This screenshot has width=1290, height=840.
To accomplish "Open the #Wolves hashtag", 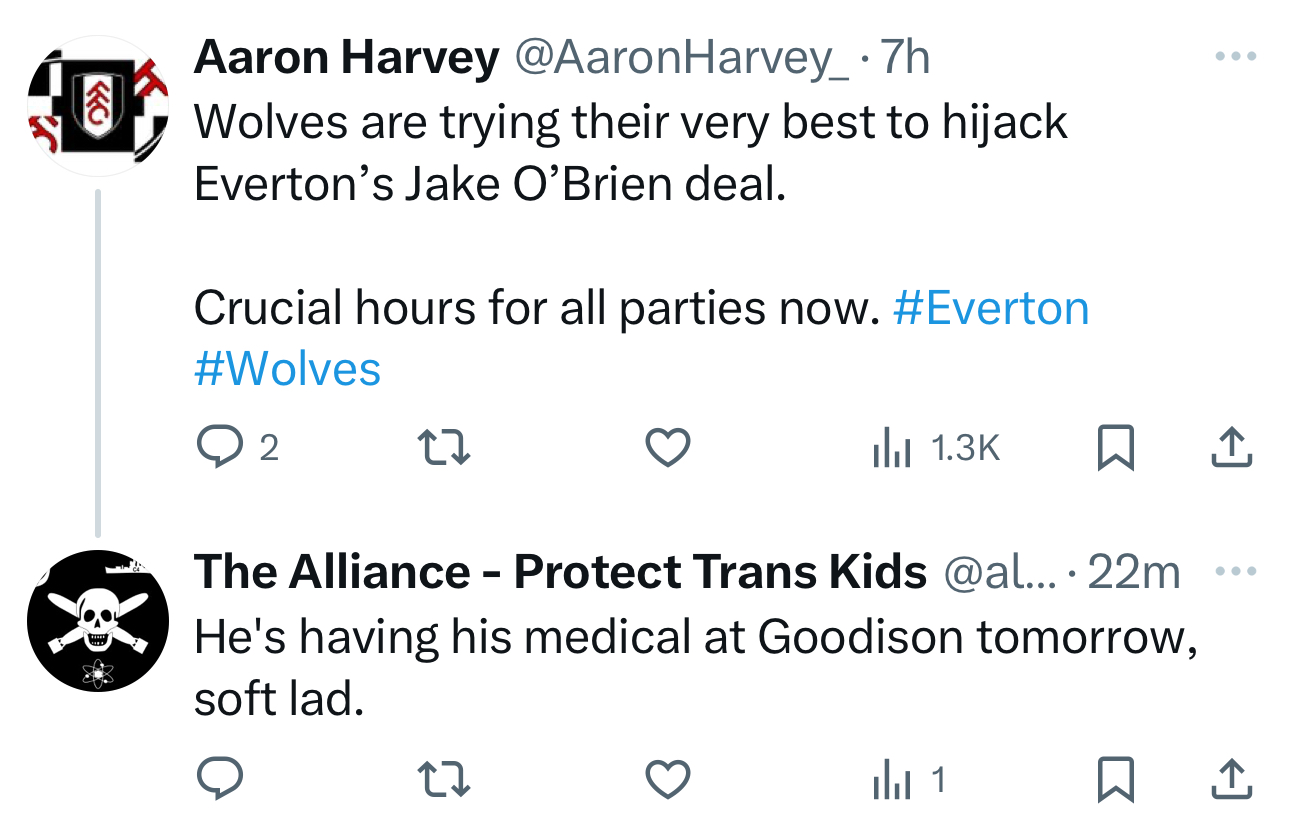I will coord(288,369).
